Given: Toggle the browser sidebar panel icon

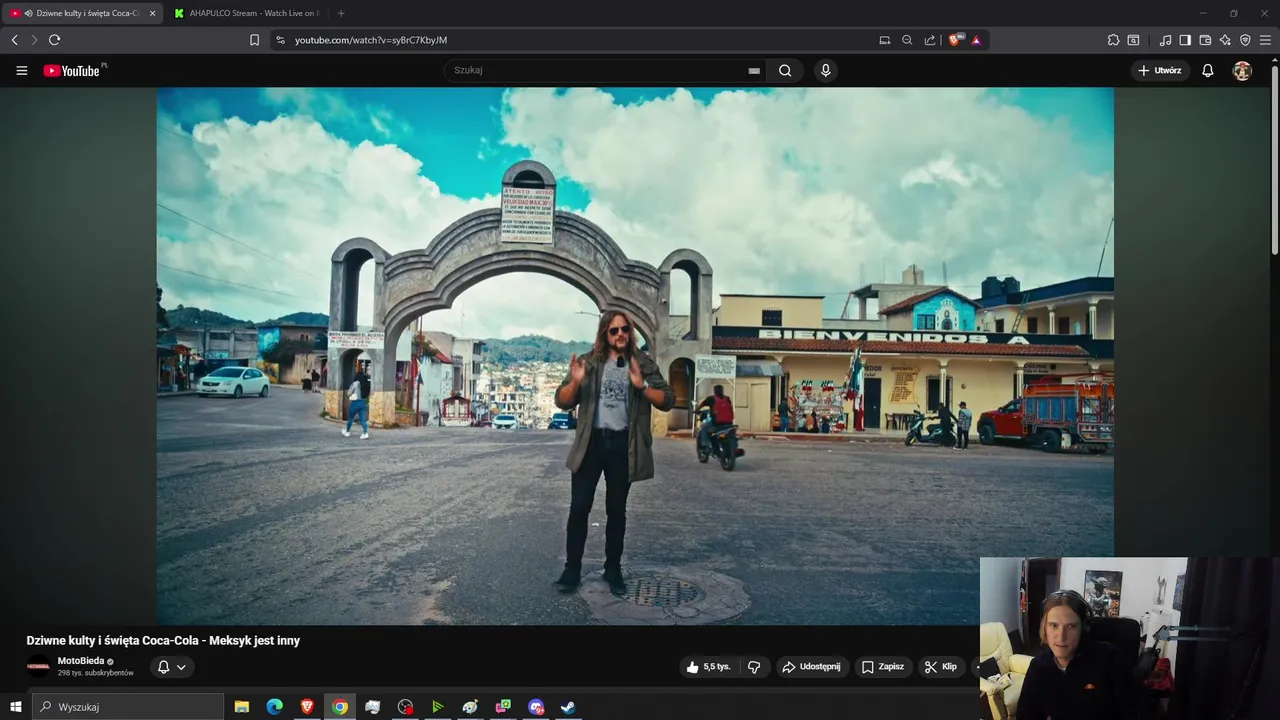Looking at the screenshot, I should pyautogui.click(x=1185, y=40).
